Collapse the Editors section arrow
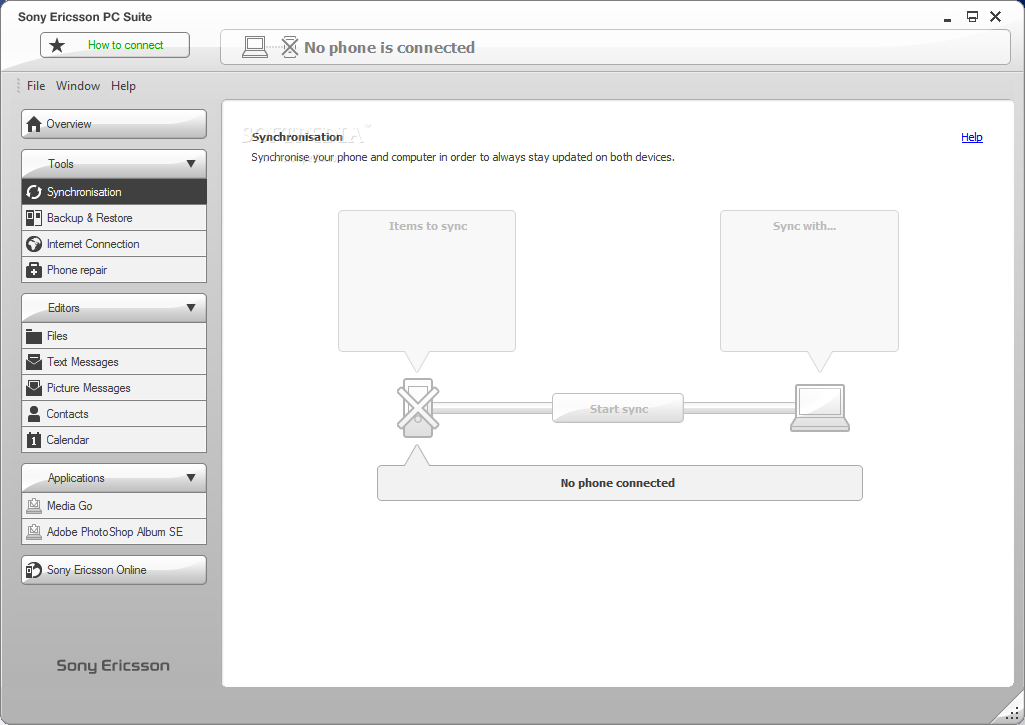 [x=191, y=308]
